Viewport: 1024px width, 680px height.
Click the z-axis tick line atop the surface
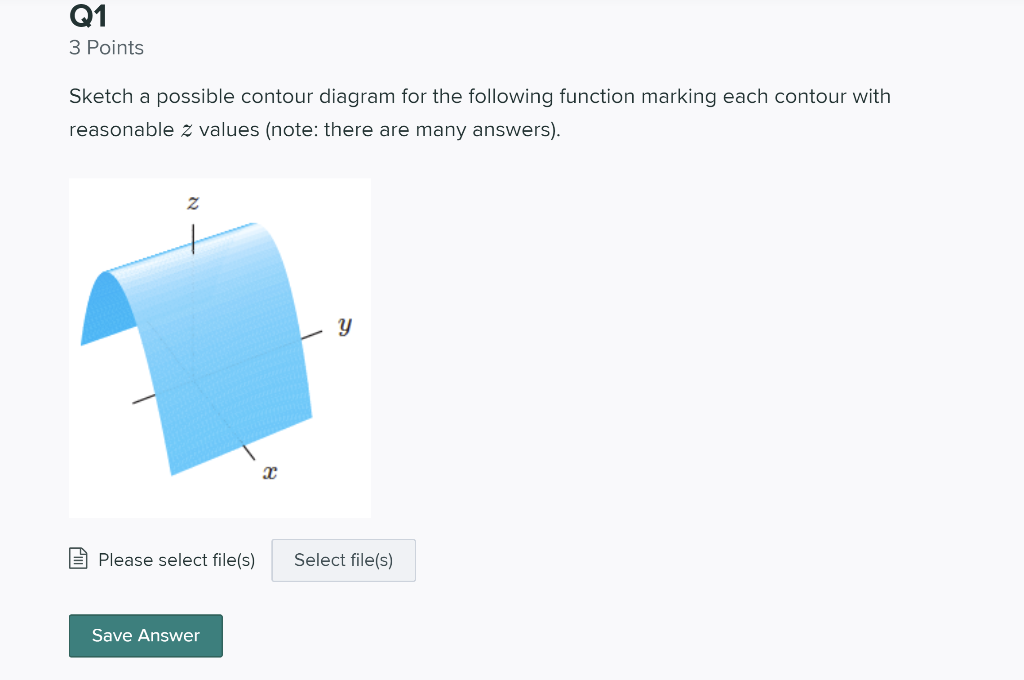[193, 238]
